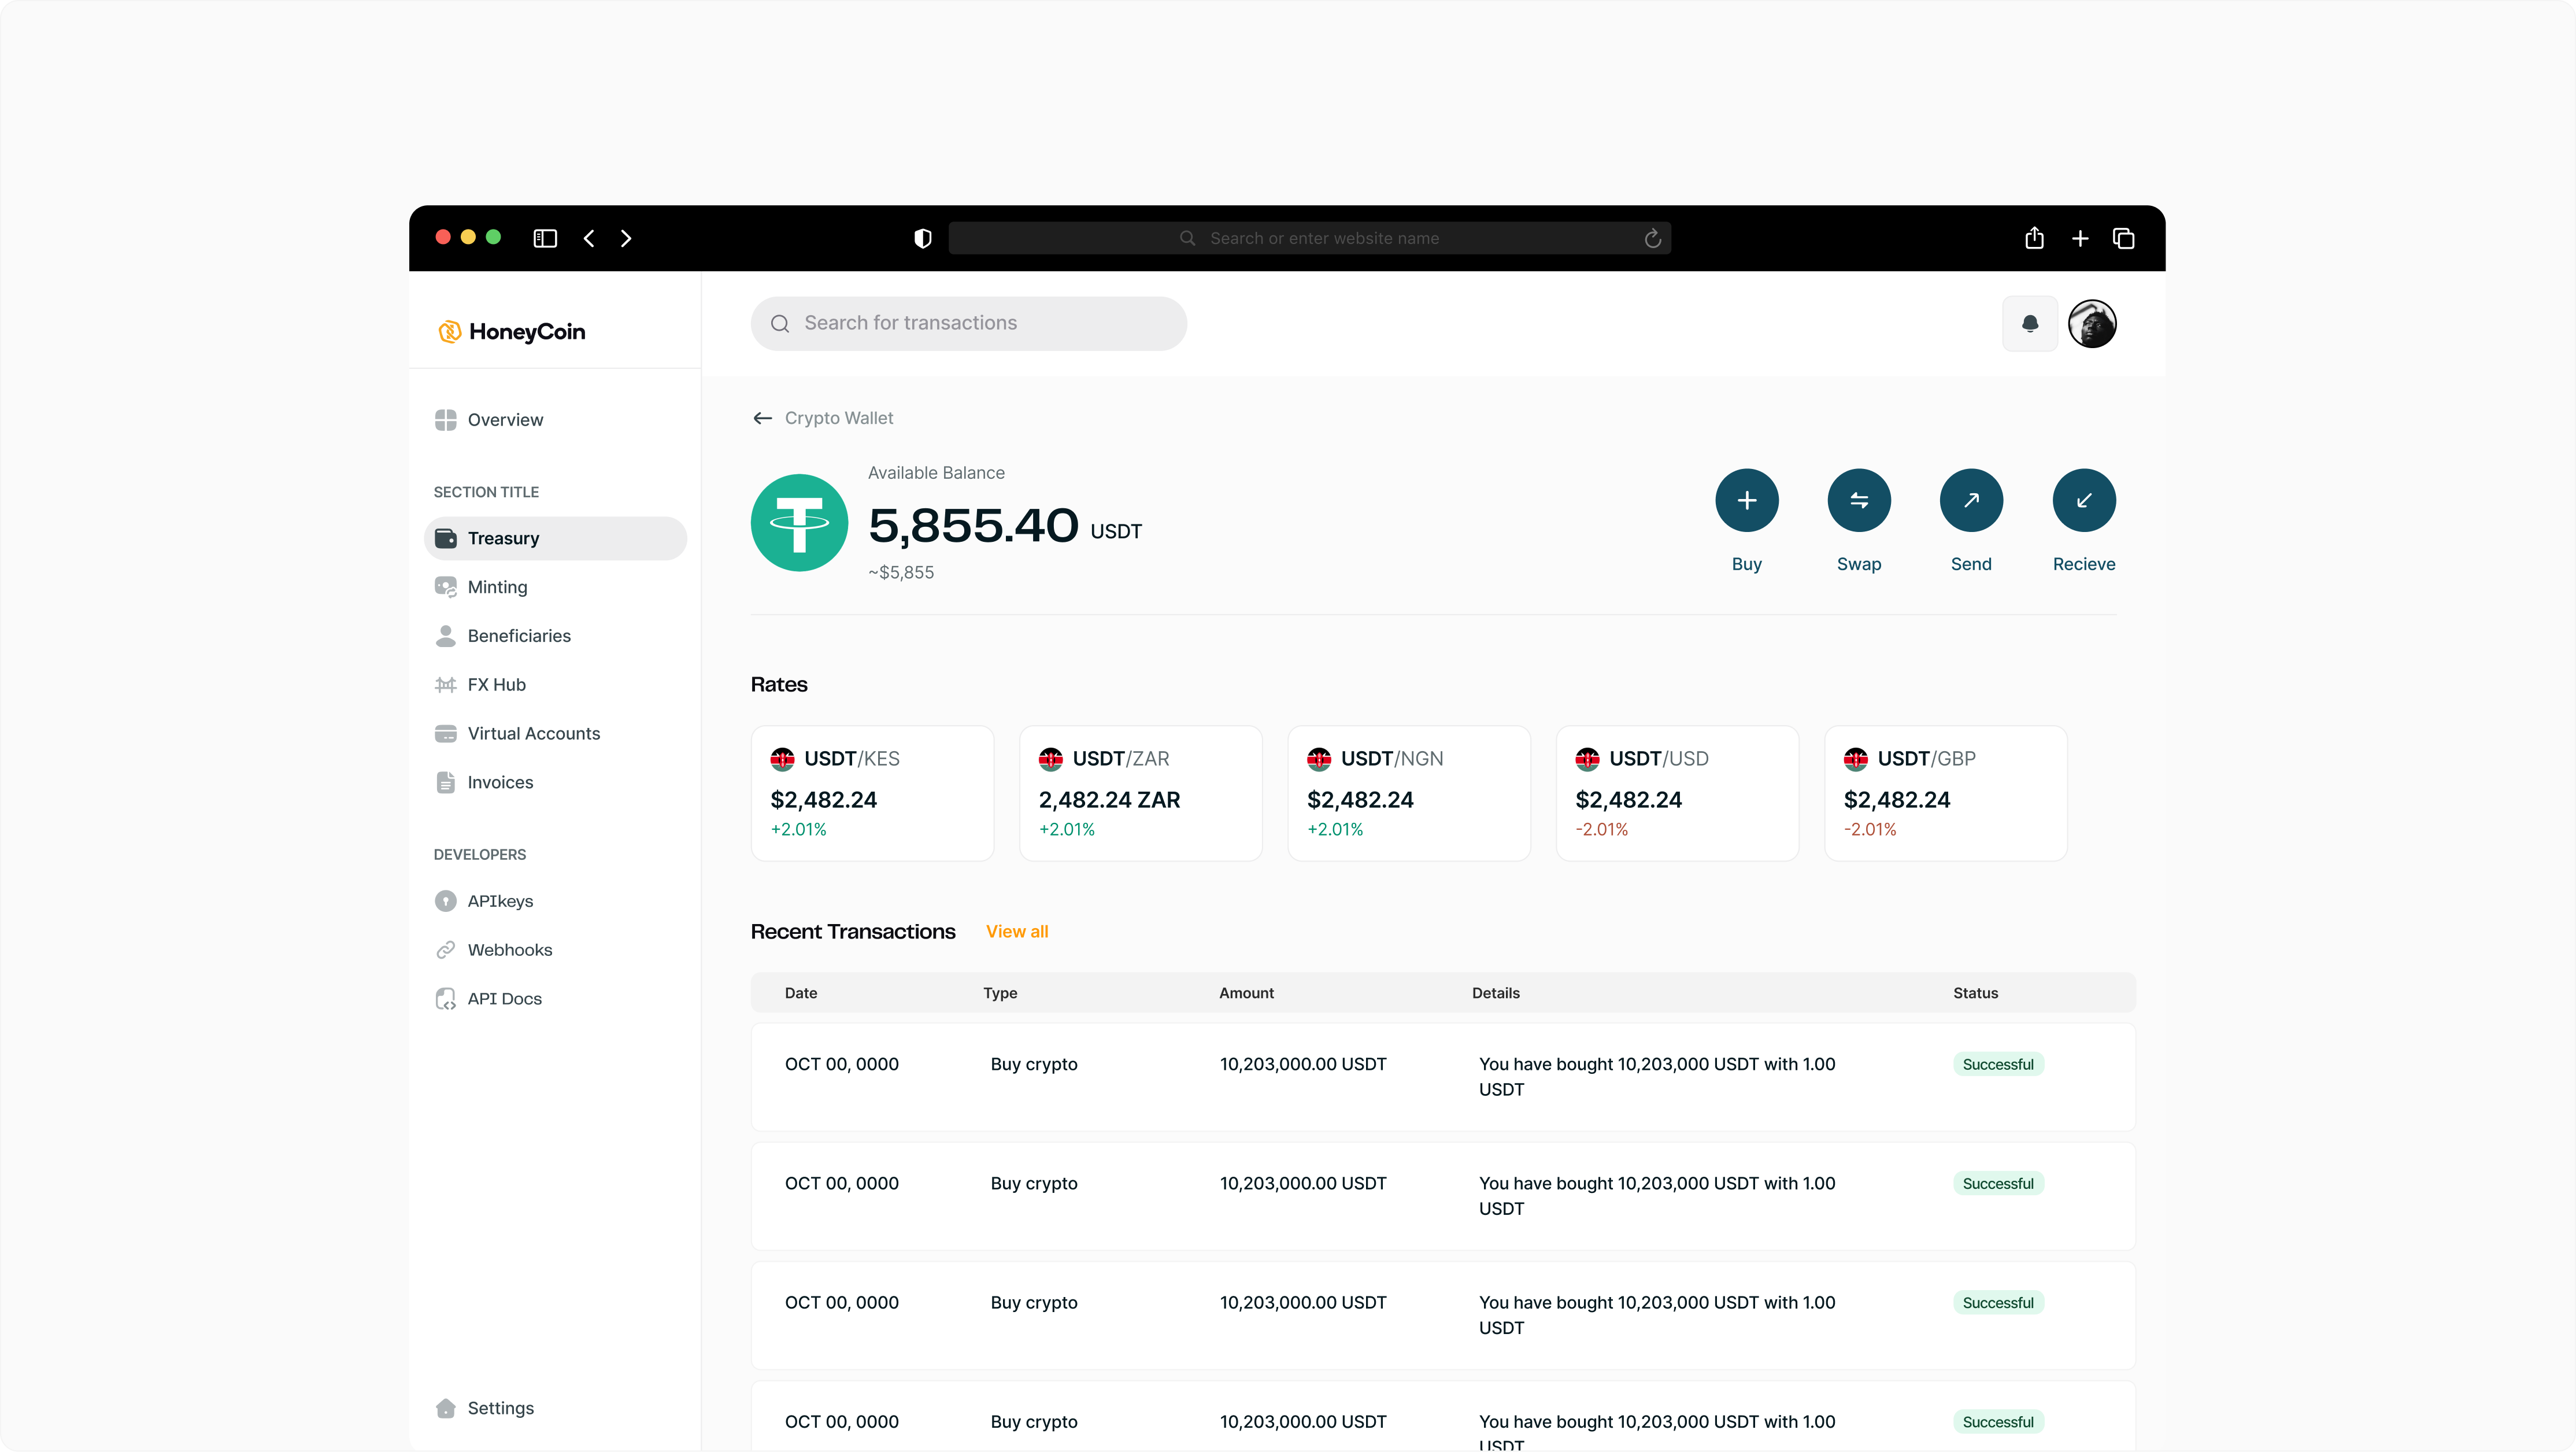This screenshot has height=1452, width=2576.
Task: Open the notifications bell
Action: (2029, 323)
